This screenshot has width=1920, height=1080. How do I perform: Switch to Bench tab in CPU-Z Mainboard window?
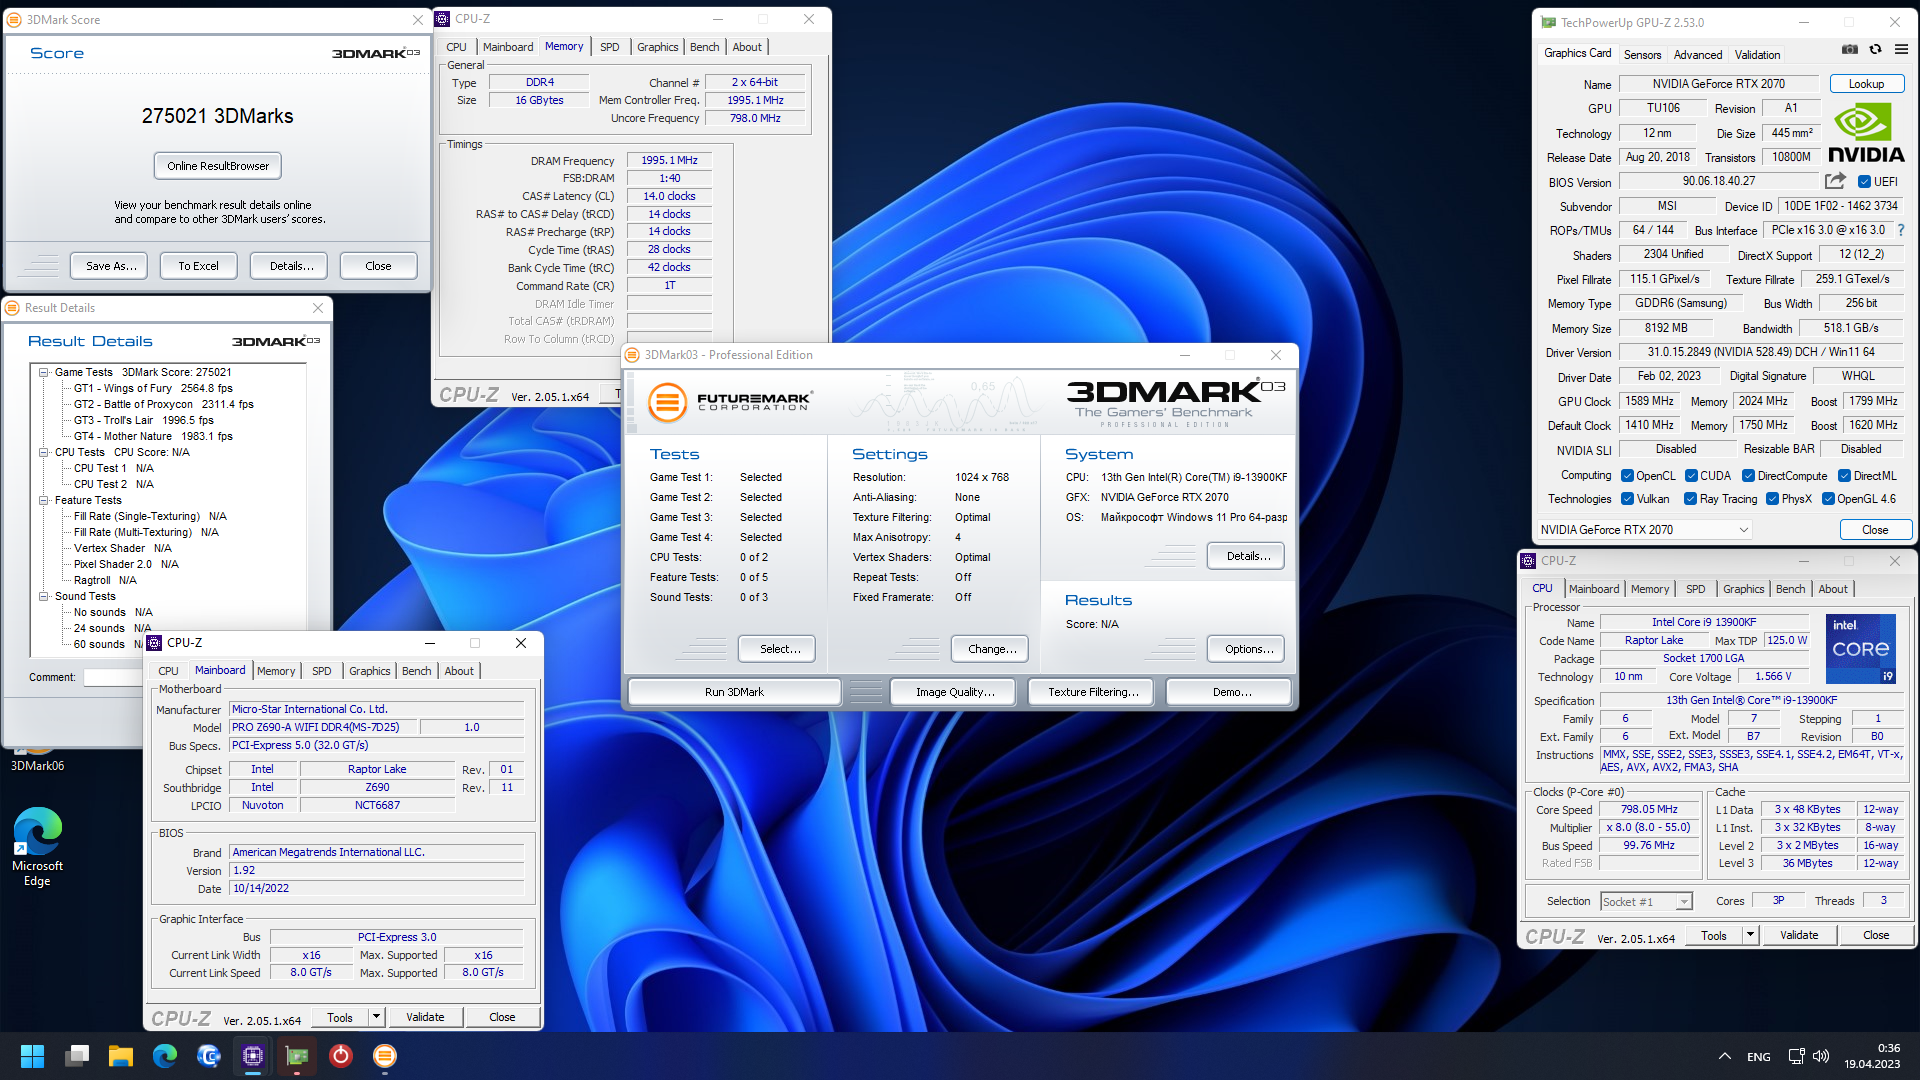[x=416, y=671]
